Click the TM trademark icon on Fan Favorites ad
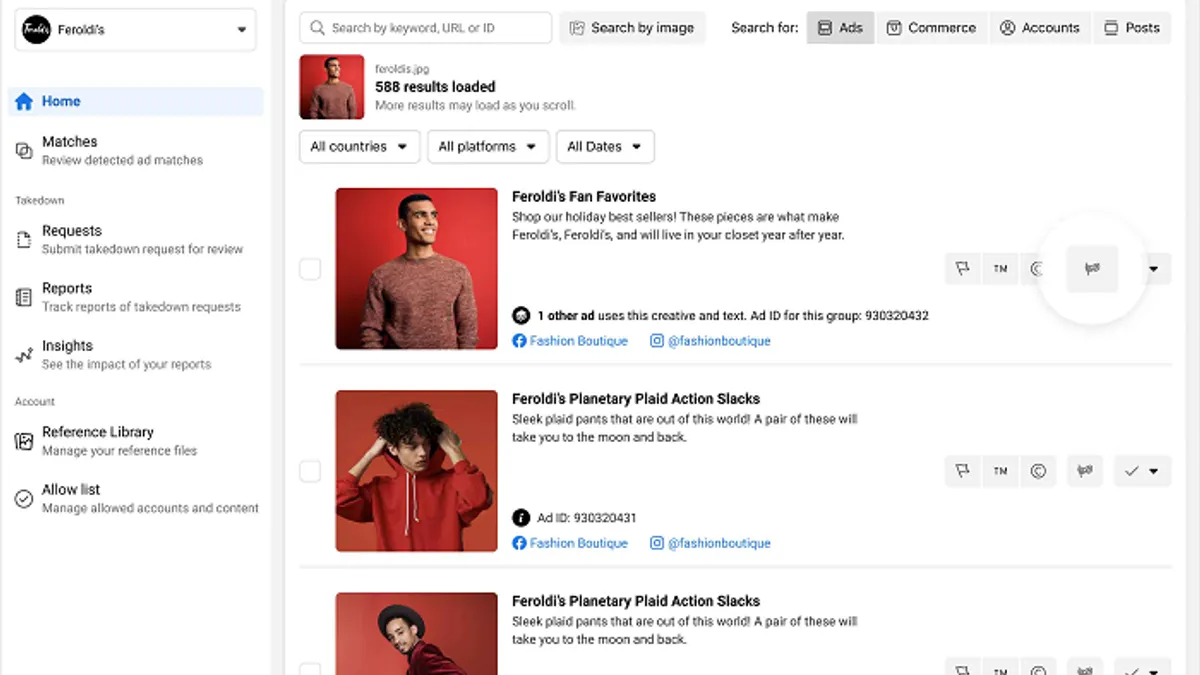This screenshot has height=675, width=1200. [1000, 269]
